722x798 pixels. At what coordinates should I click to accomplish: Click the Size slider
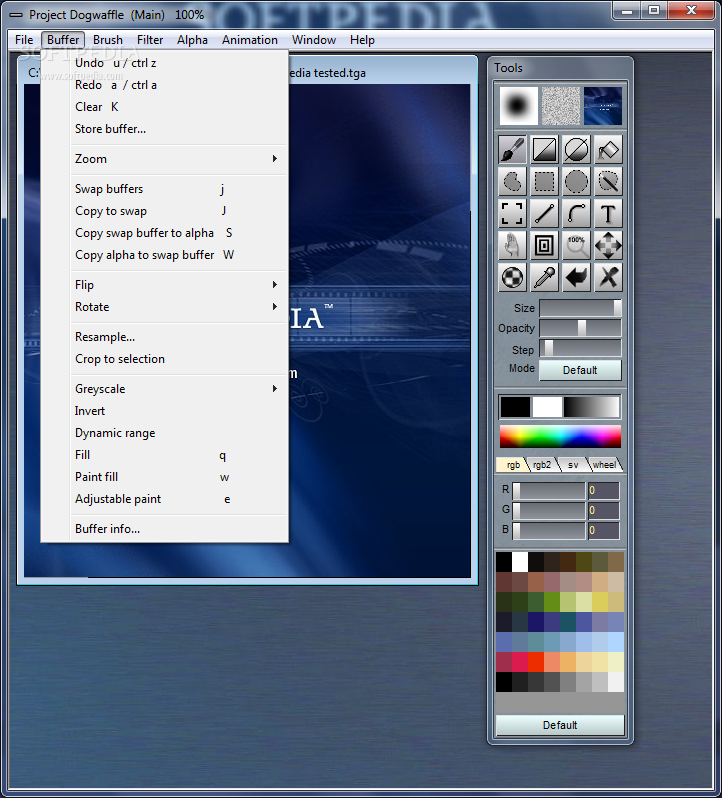[580, 308]
